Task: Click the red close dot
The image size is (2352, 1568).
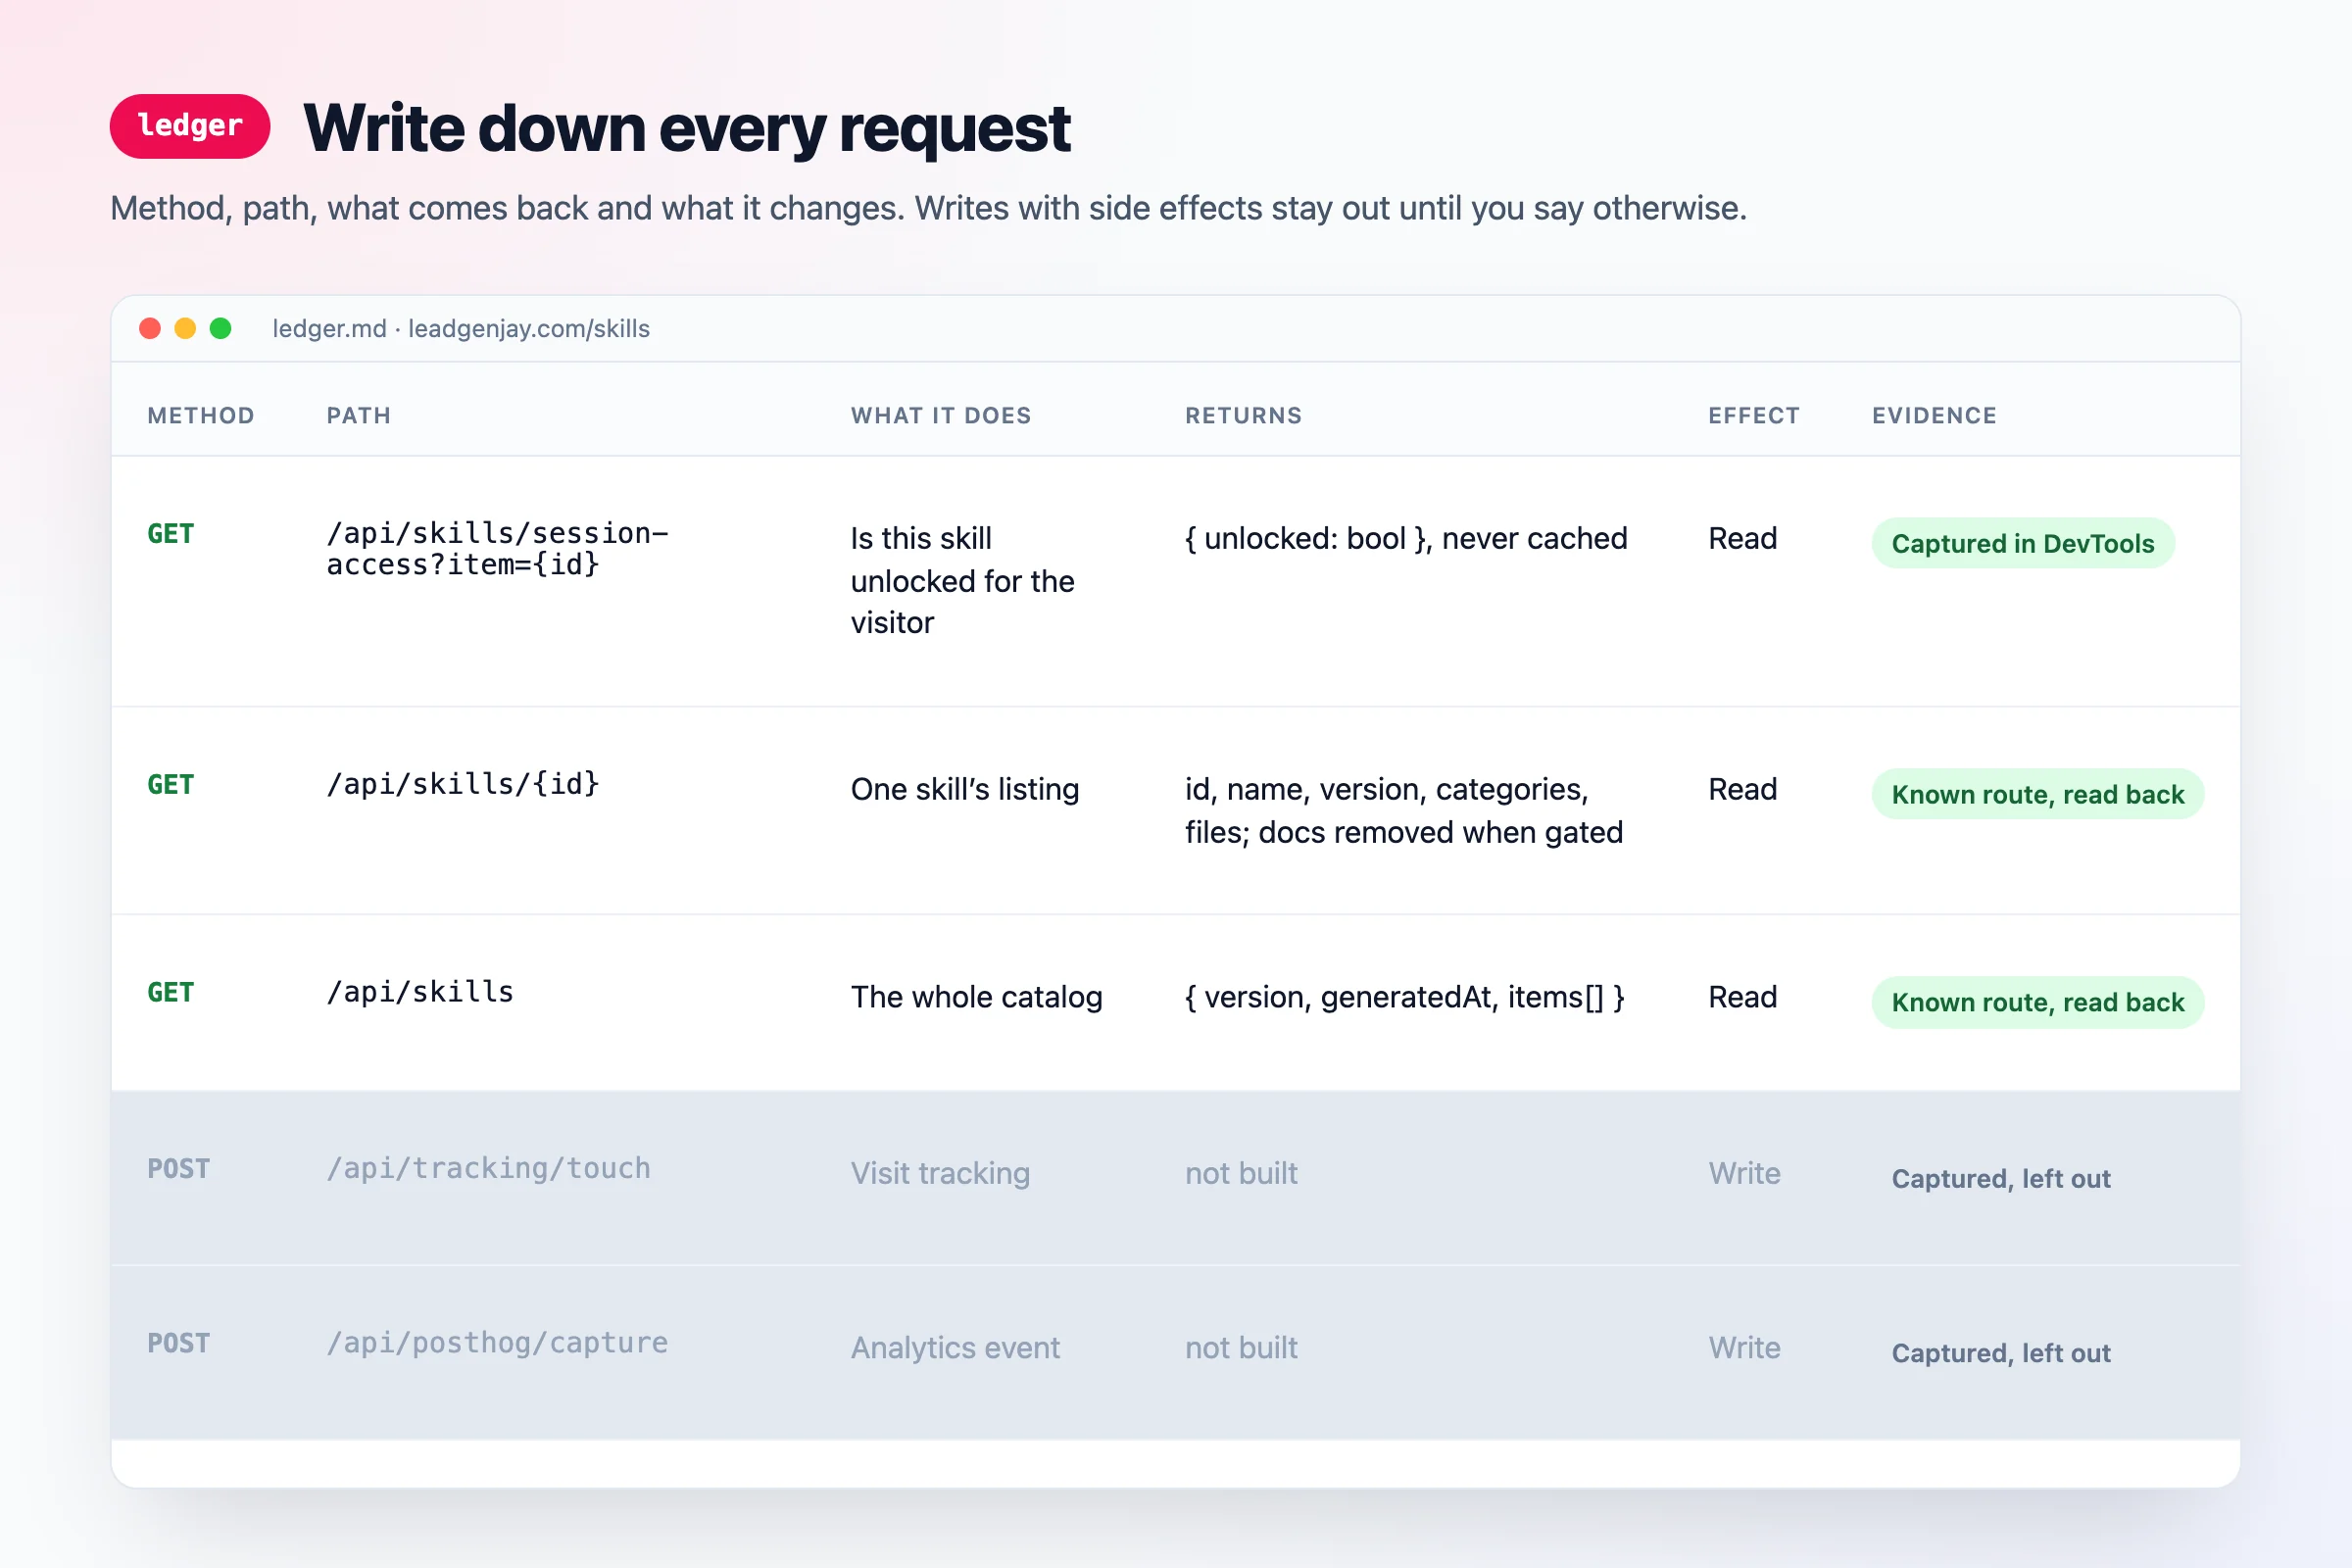Action: tap(150, 329)
